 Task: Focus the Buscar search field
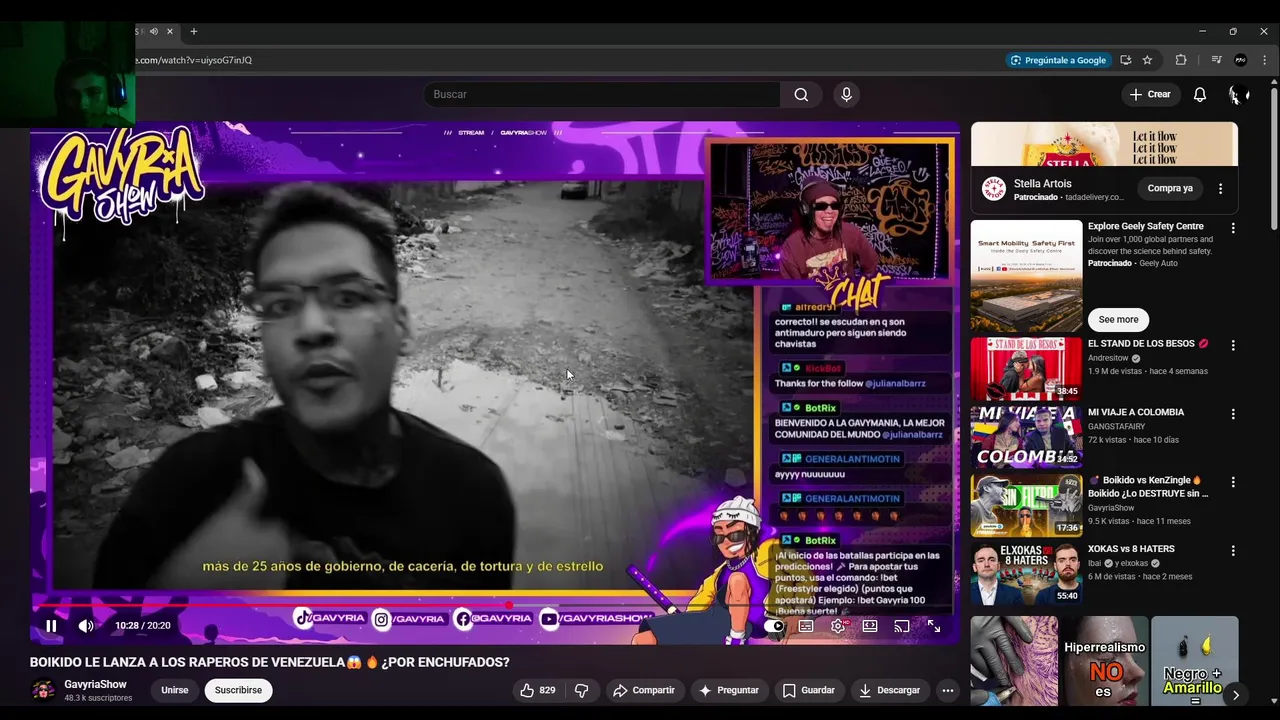click(x=602, y=94)
